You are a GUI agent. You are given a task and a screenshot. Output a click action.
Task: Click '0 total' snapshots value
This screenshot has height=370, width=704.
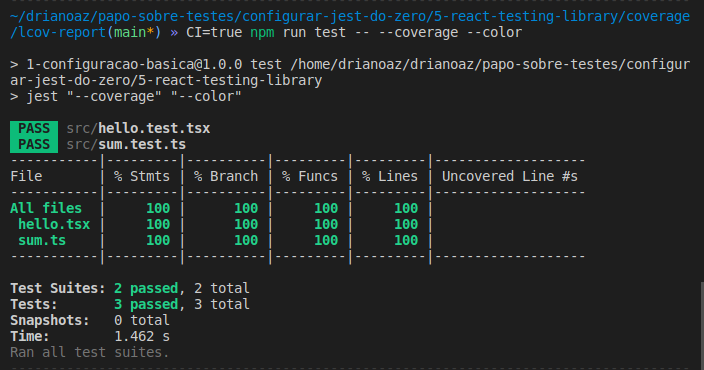[142, 320]
